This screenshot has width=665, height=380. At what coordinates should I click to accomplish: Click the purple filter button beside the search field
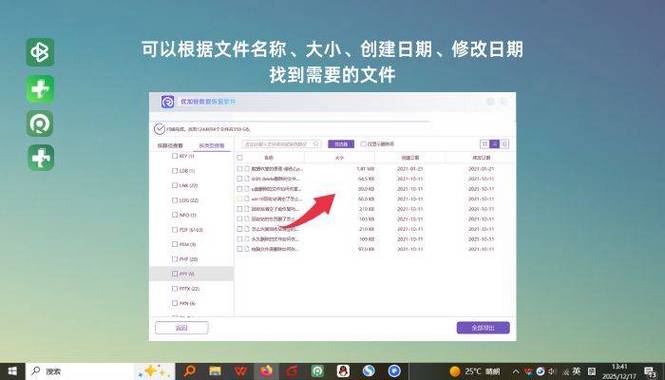[x=341, y=144]
